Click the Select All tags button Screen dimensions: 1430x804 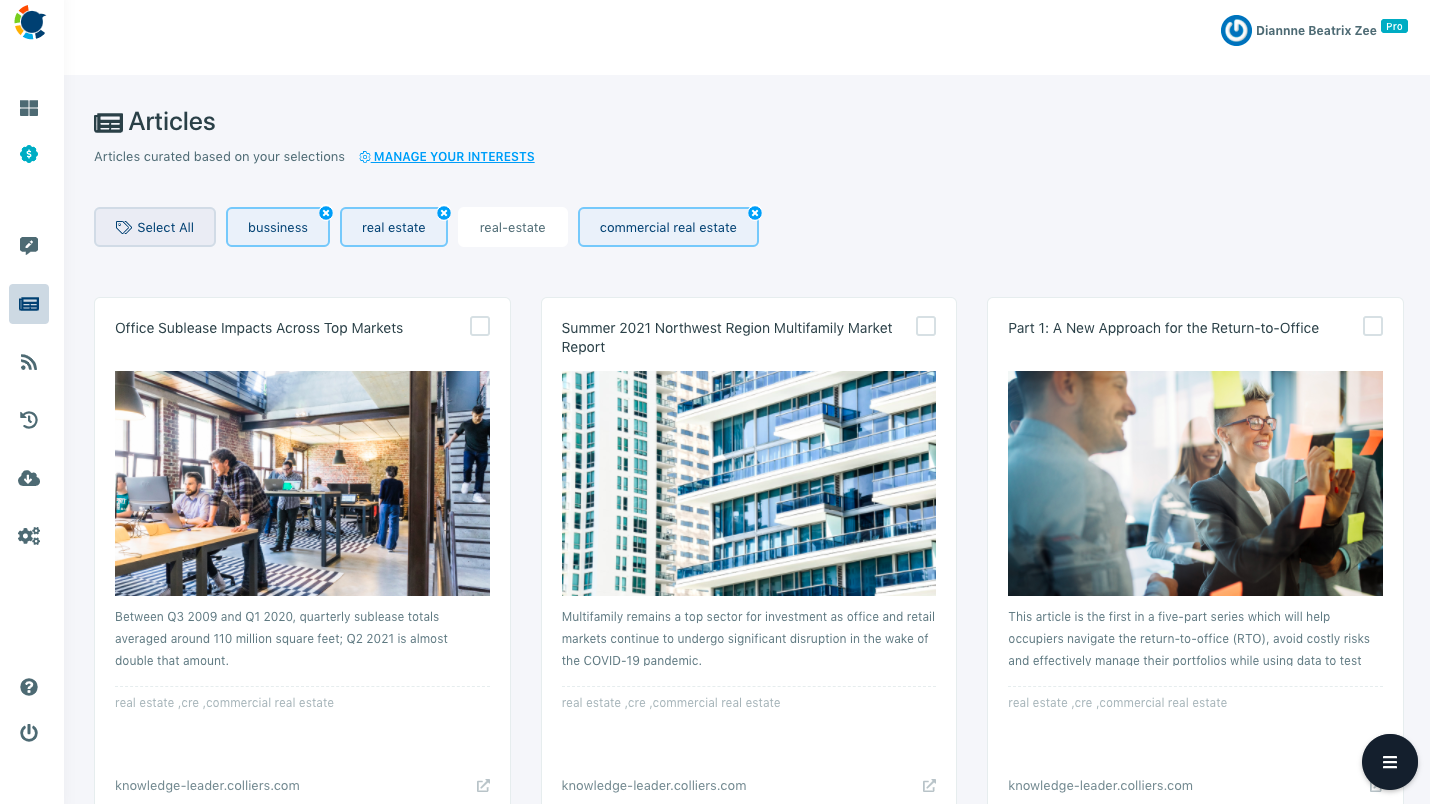[154, 227]
